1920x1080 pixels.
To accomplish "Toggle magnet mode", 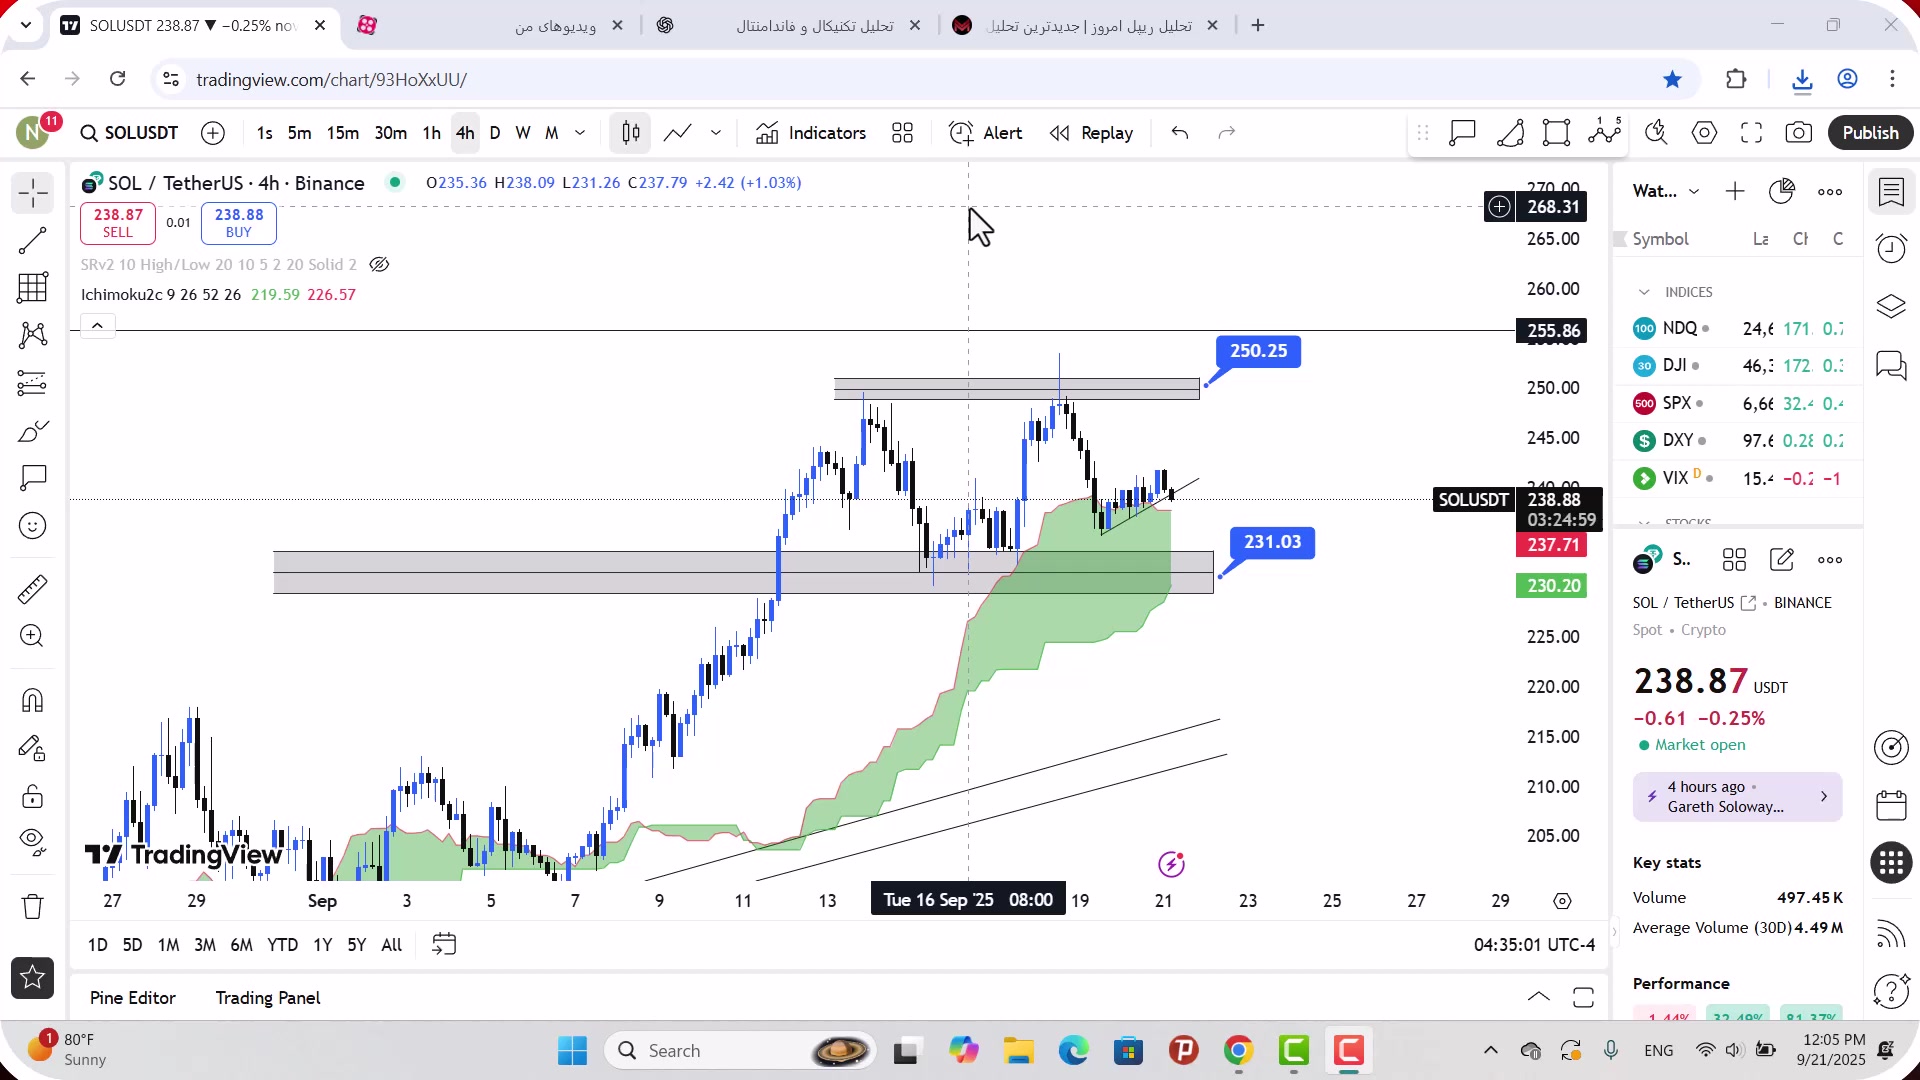I will [x=33, y=700].
